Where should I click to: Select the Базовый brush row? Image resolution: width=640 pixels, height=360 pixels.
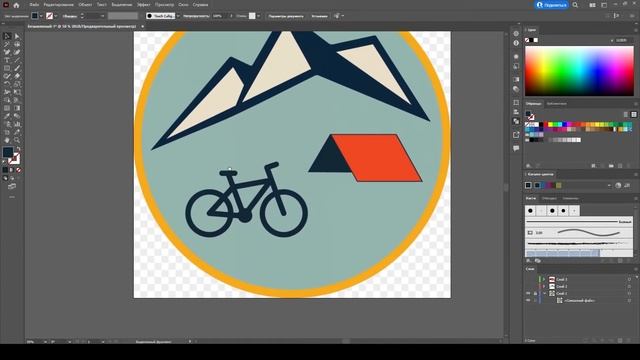coord(578,222)
